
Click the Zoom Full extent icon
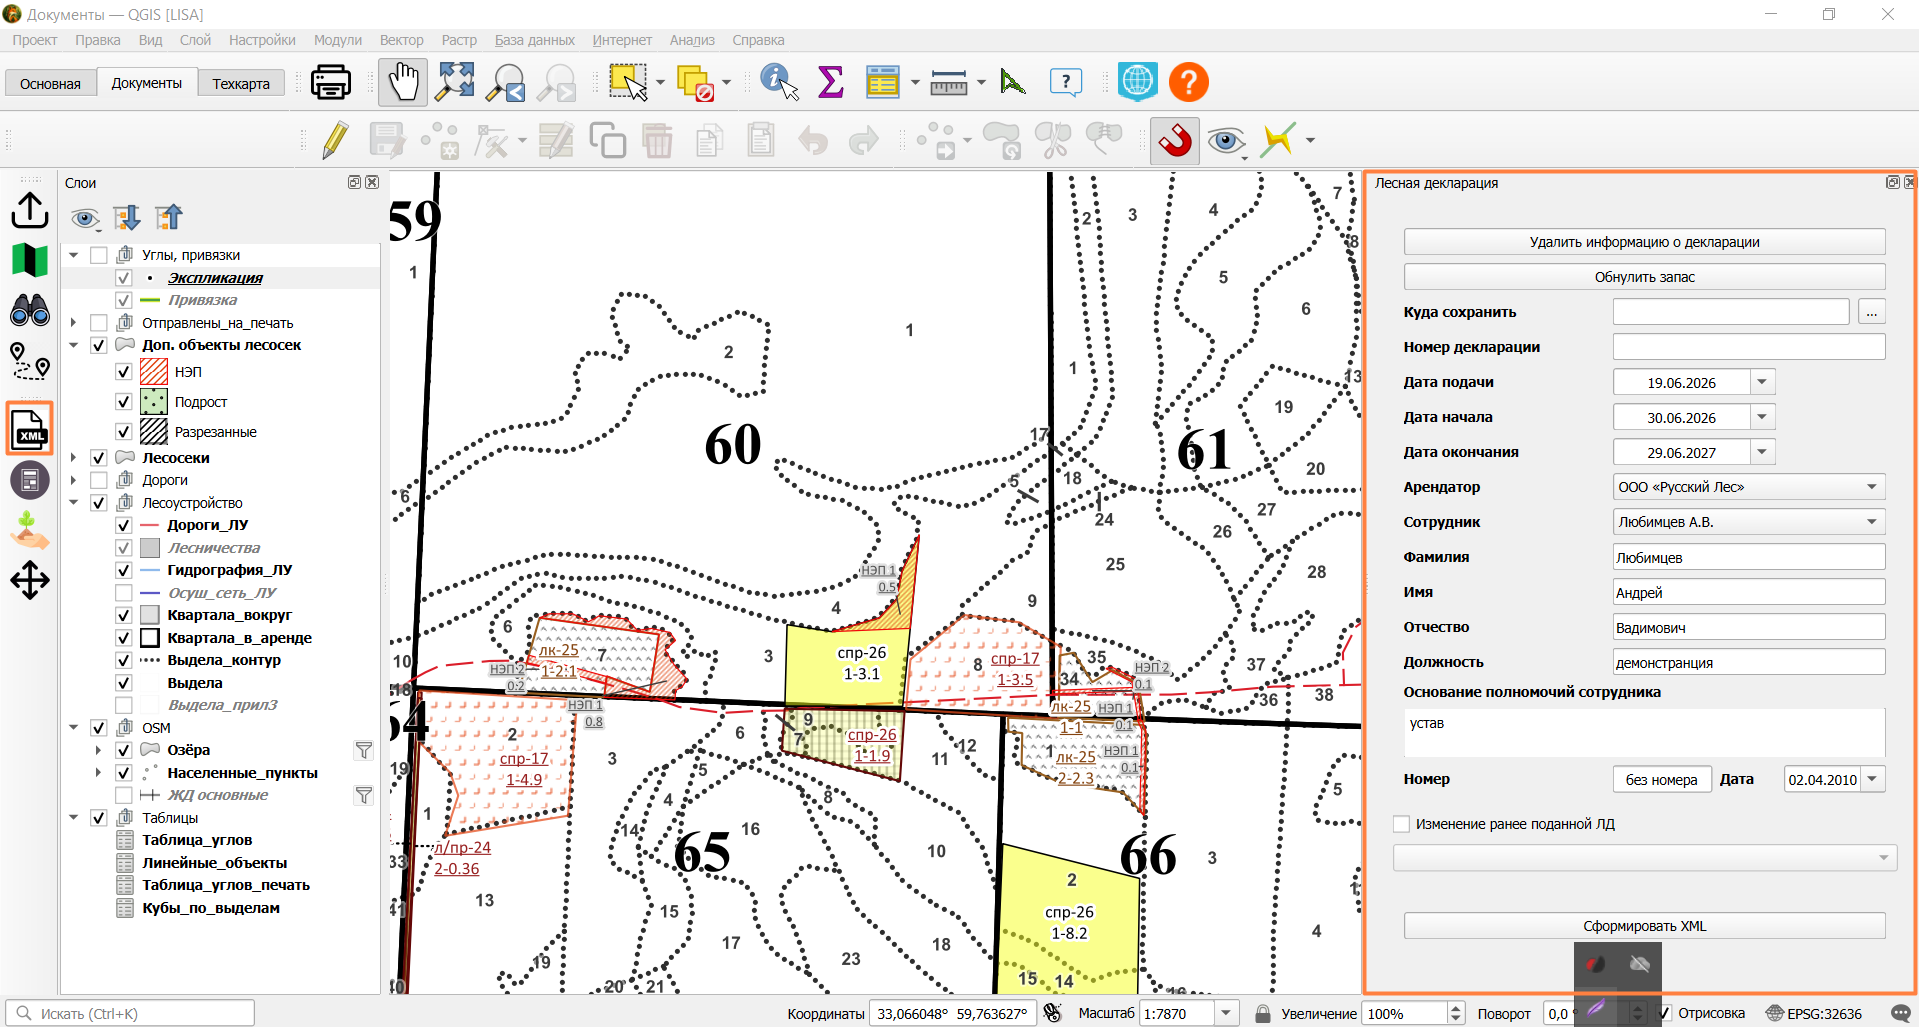tap(455, 82)
